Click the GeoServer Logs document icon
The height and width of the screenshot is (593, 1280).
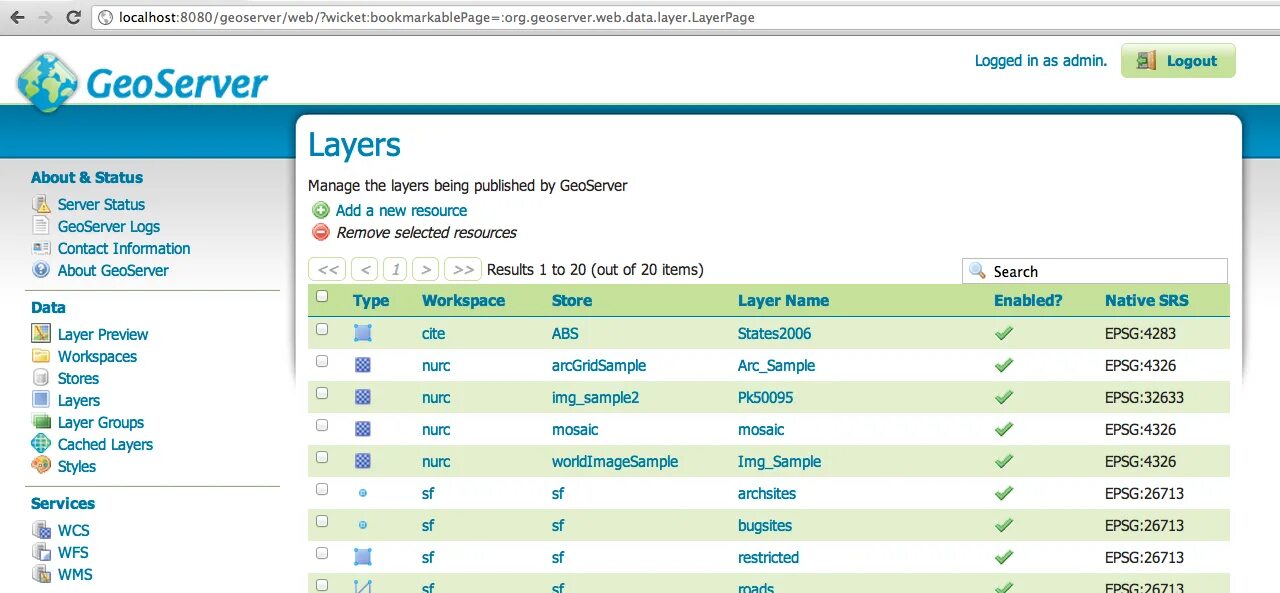pyautogui.click(x=41, y=226)
